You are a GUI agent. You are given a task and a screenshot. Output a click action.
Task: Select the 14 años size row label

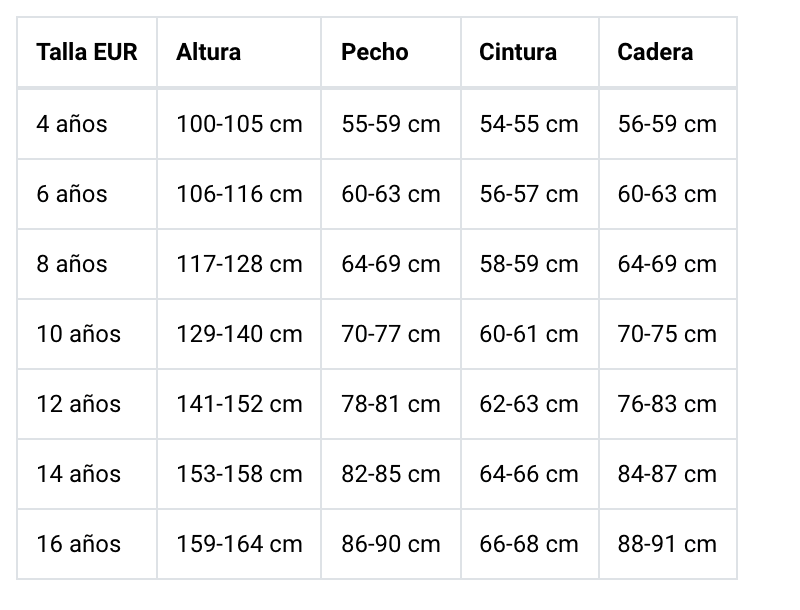(78, 474)
